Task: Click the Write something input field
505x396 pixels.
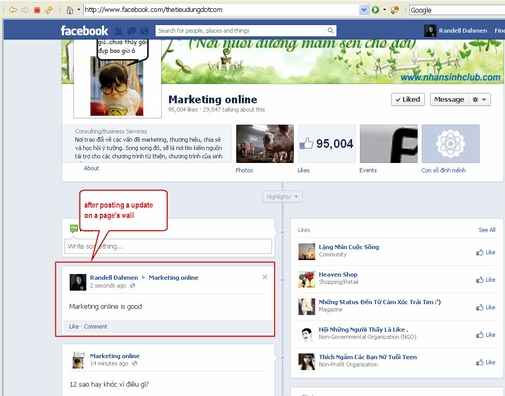Action: click(168, 246)
